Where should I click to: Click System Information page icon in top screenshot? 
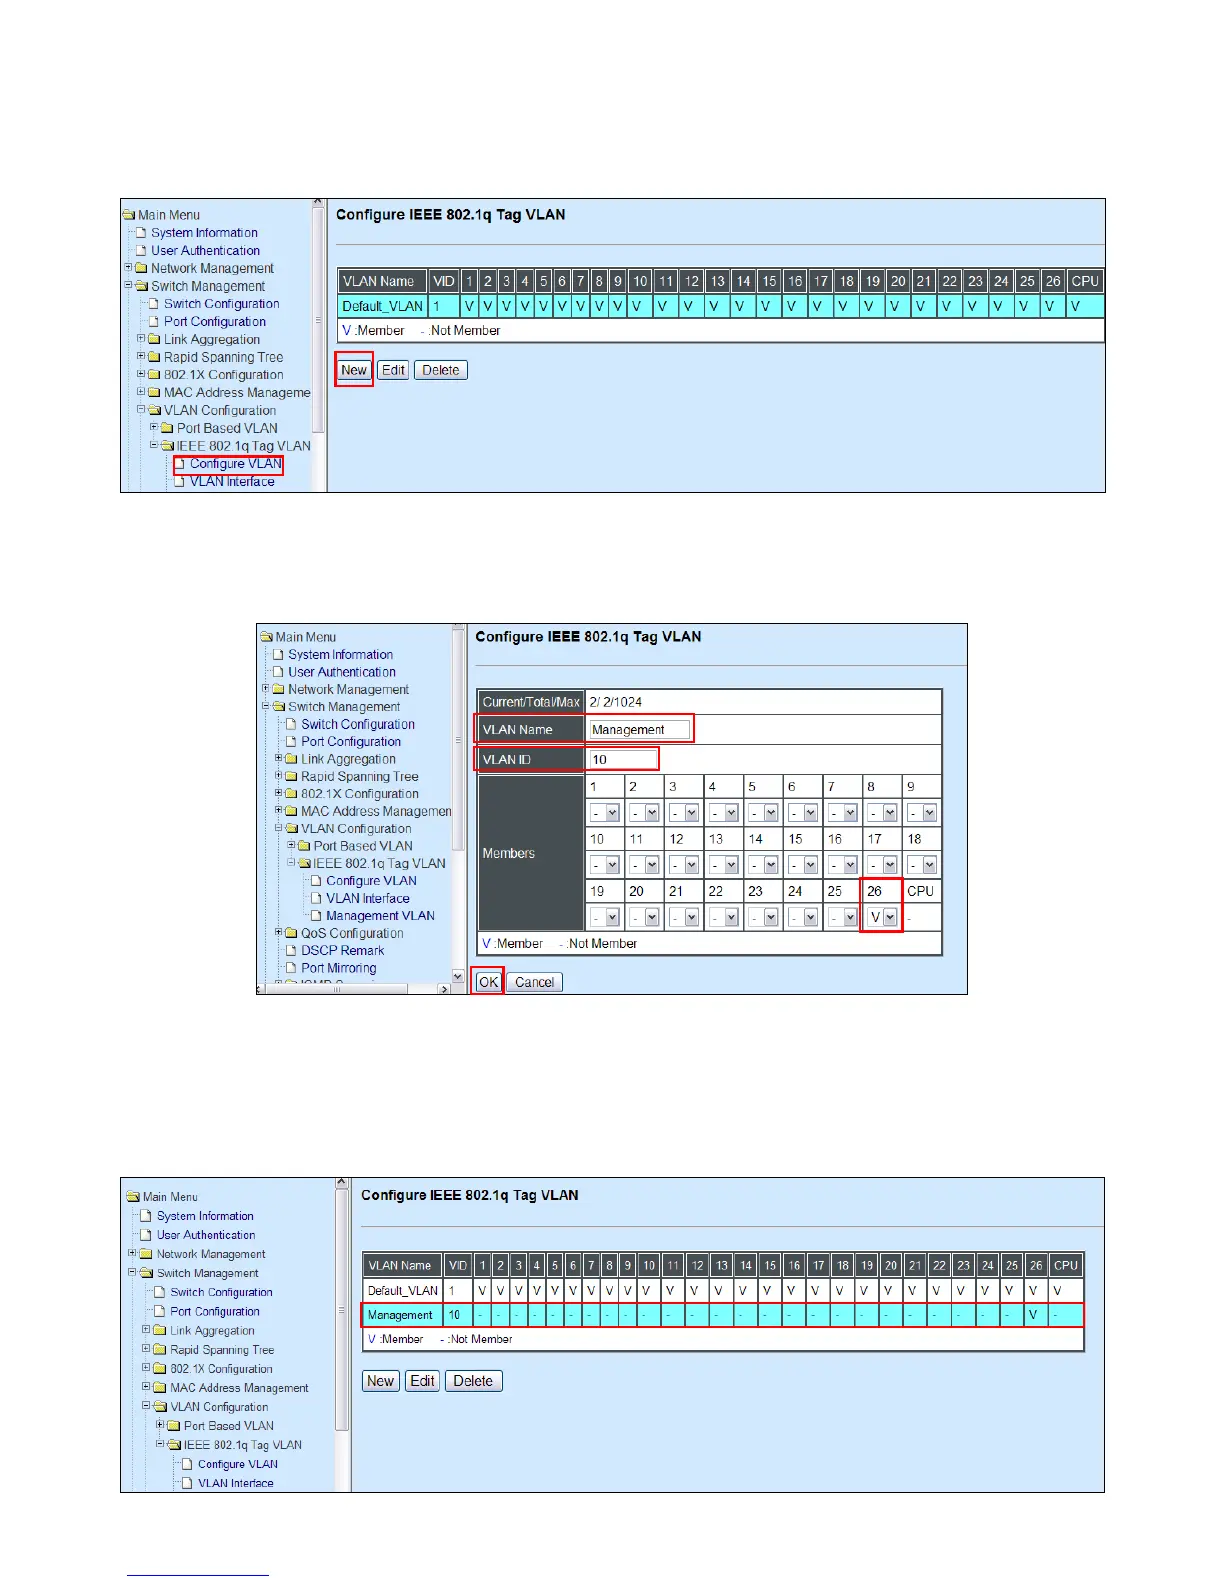tap(141, 233)
